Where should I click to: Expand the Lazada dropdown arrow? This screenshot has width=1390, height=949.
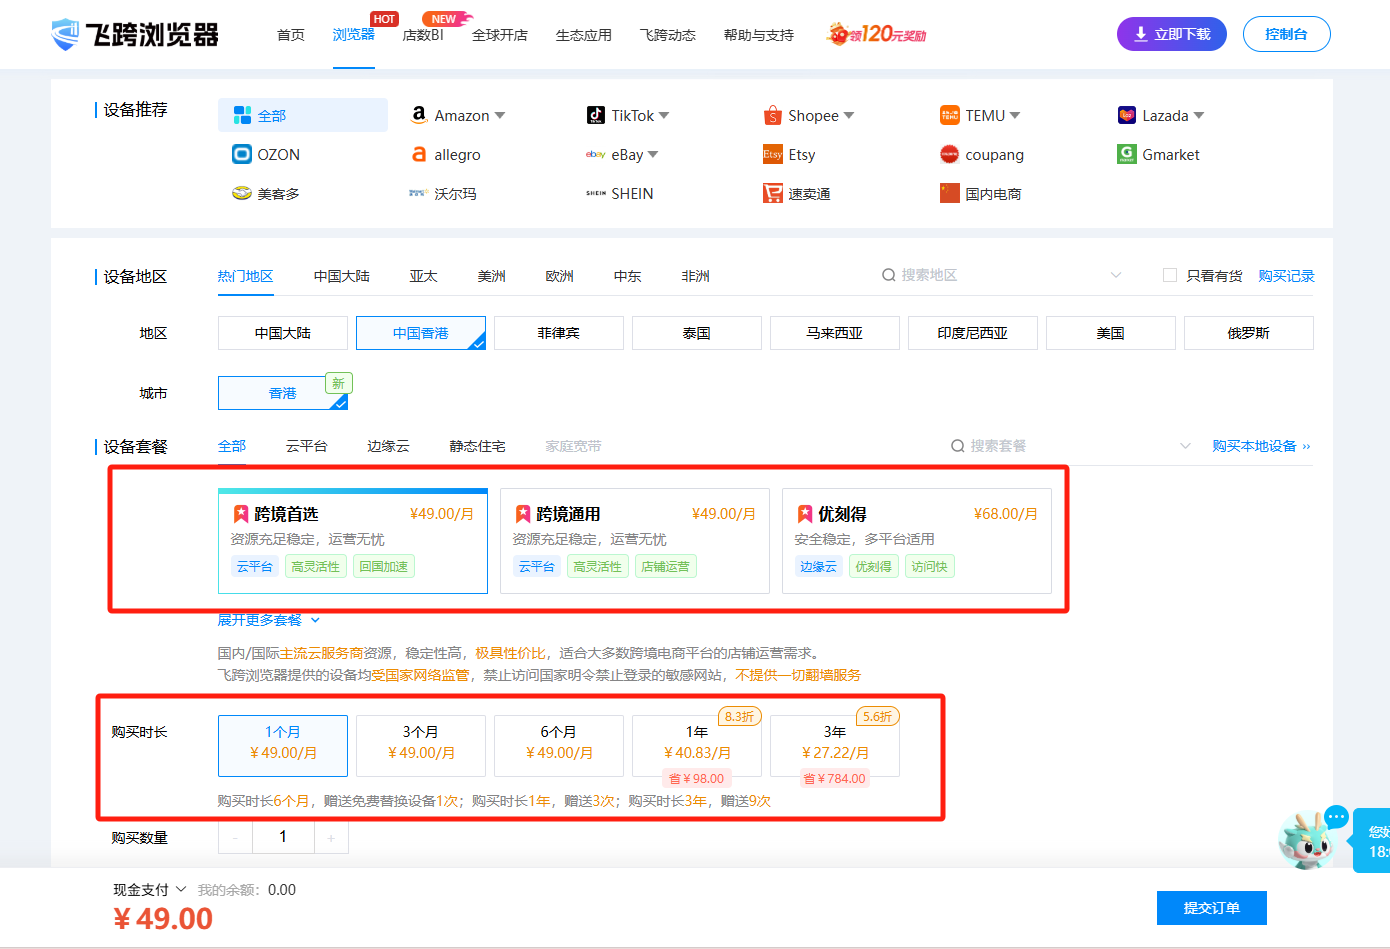1199,116
